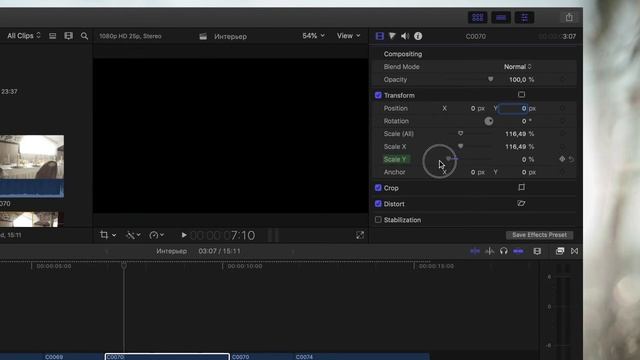Uncheck the Distort checkbox
This screenshot has width=640, height=360.
click(x=378, y=204)
